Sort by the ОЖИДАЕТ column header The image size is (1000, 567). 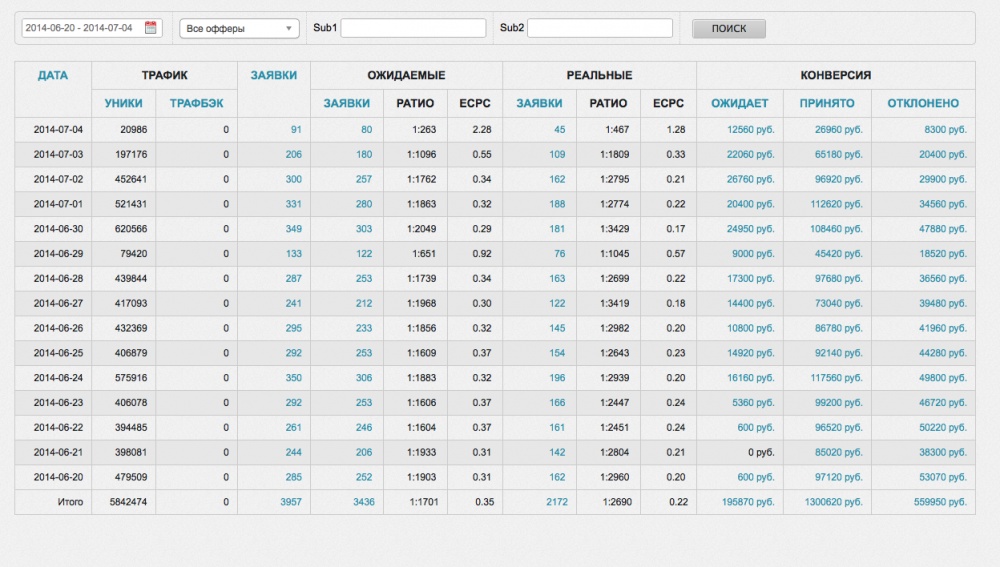point(740,103)
